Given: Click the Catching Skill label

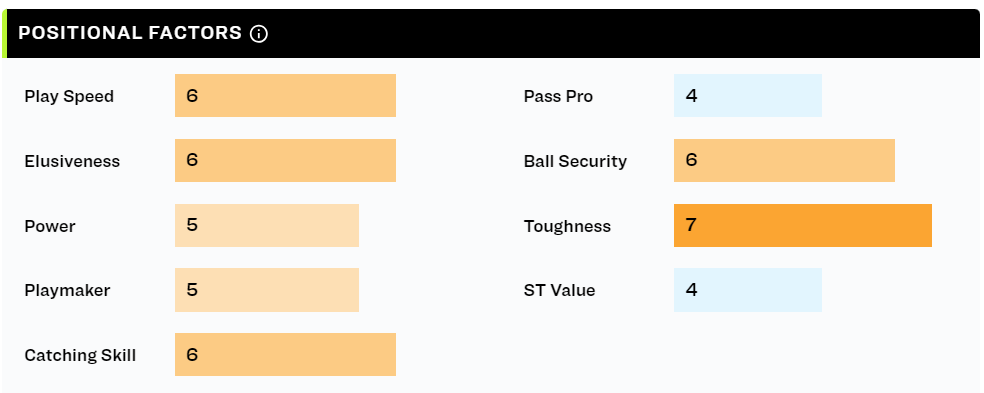Looking at the screenshot, I should [x=80, y=355].
